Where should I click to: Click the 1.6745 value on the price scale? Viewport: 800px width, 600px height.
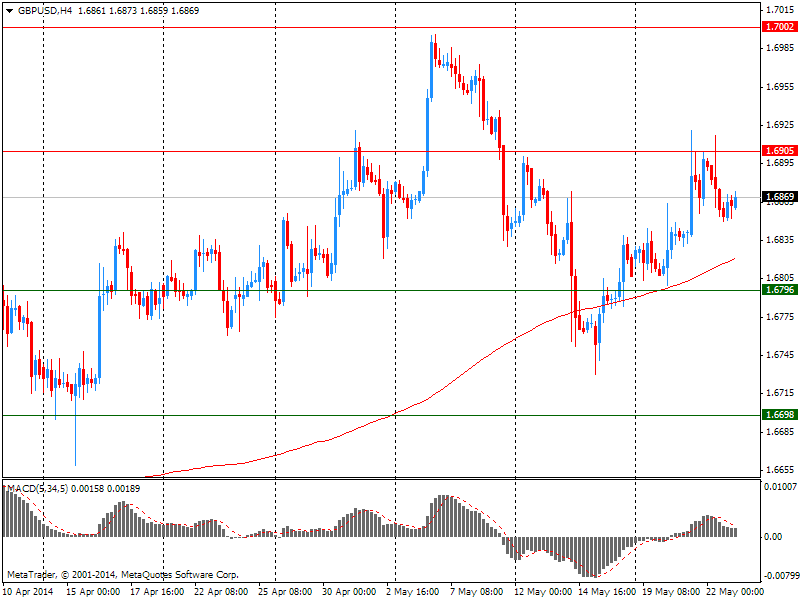(780, 355)
